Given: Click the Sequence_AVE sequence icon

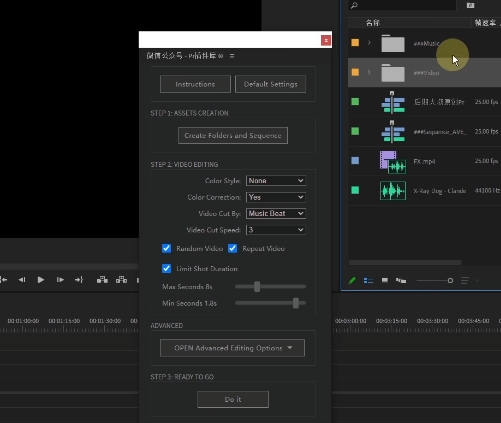Looking at the screenshot, I should point(393,131).
